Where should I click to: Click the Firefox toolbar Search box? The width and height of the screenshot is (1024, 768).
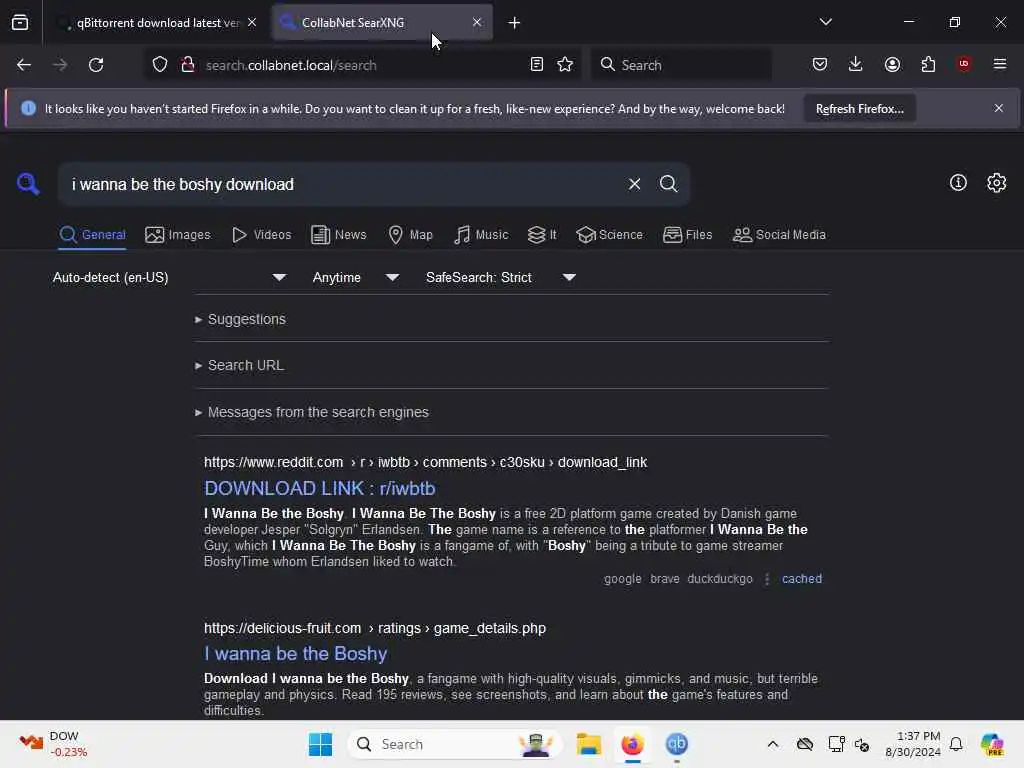[x=681, y=65]
